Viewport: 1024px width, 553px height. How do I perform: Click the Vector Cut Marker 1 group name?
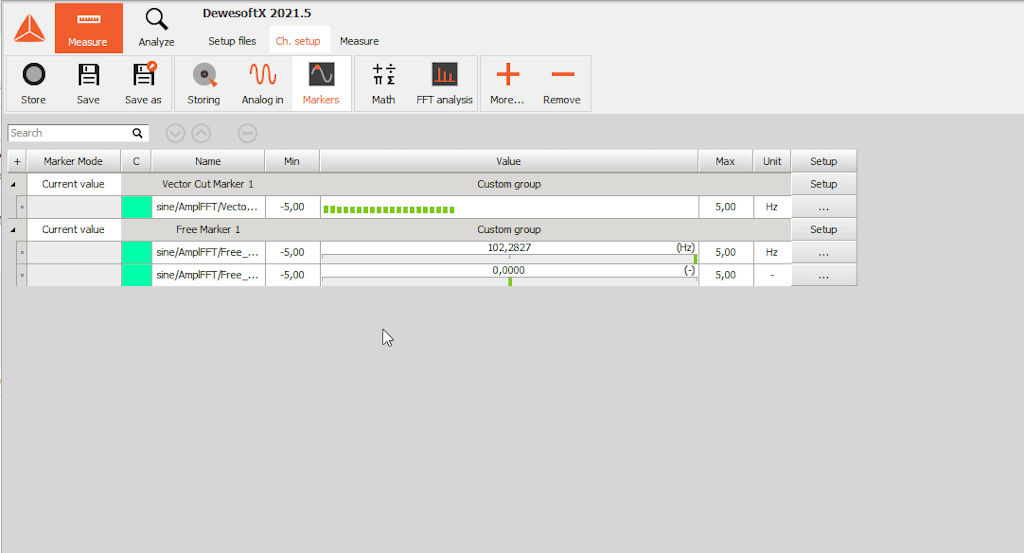[208, 184]
